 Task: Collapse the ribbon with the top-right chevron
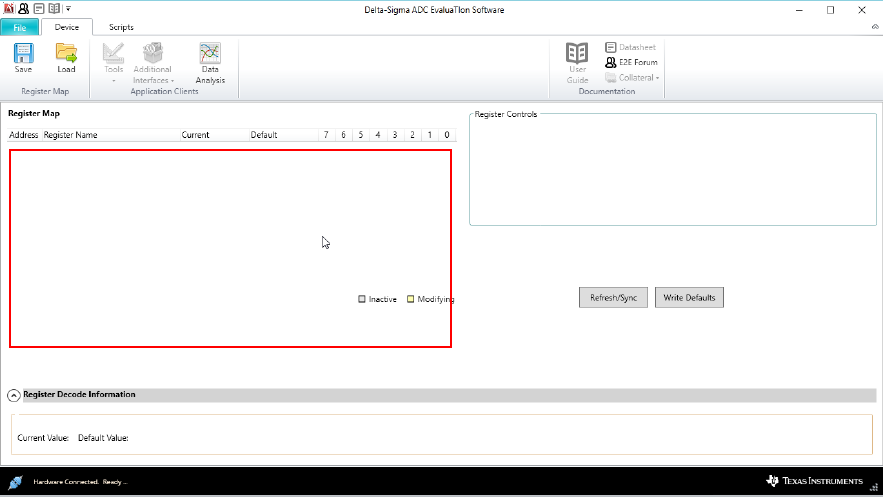875,27
